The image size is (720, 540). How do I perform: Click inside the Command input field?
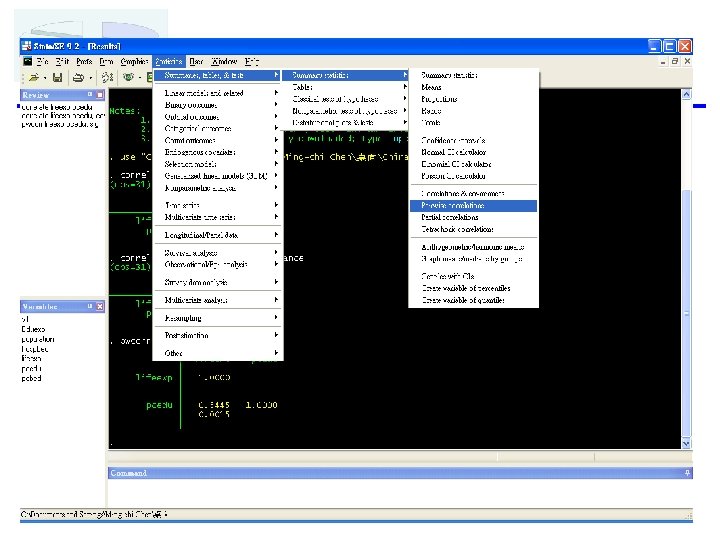(399, 492)
